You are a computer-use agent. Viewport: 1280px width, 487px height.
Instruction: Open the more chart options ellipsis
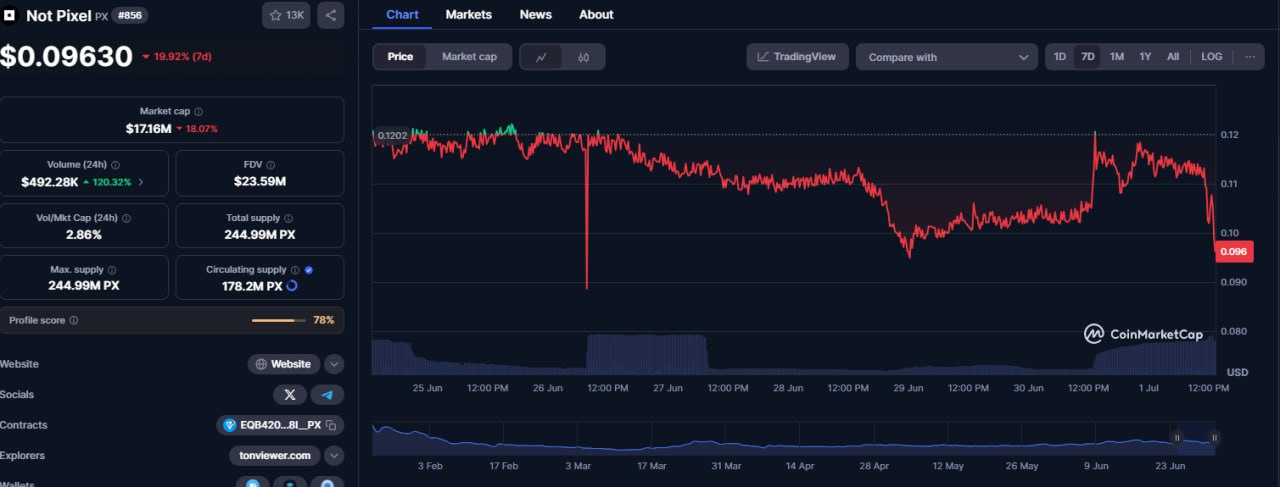pyautogui.click(x=1250, y=57)
